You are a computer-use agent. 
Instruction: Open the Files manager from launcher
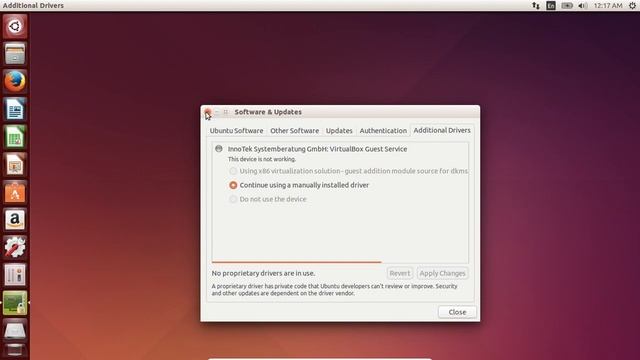click(15, 54)
